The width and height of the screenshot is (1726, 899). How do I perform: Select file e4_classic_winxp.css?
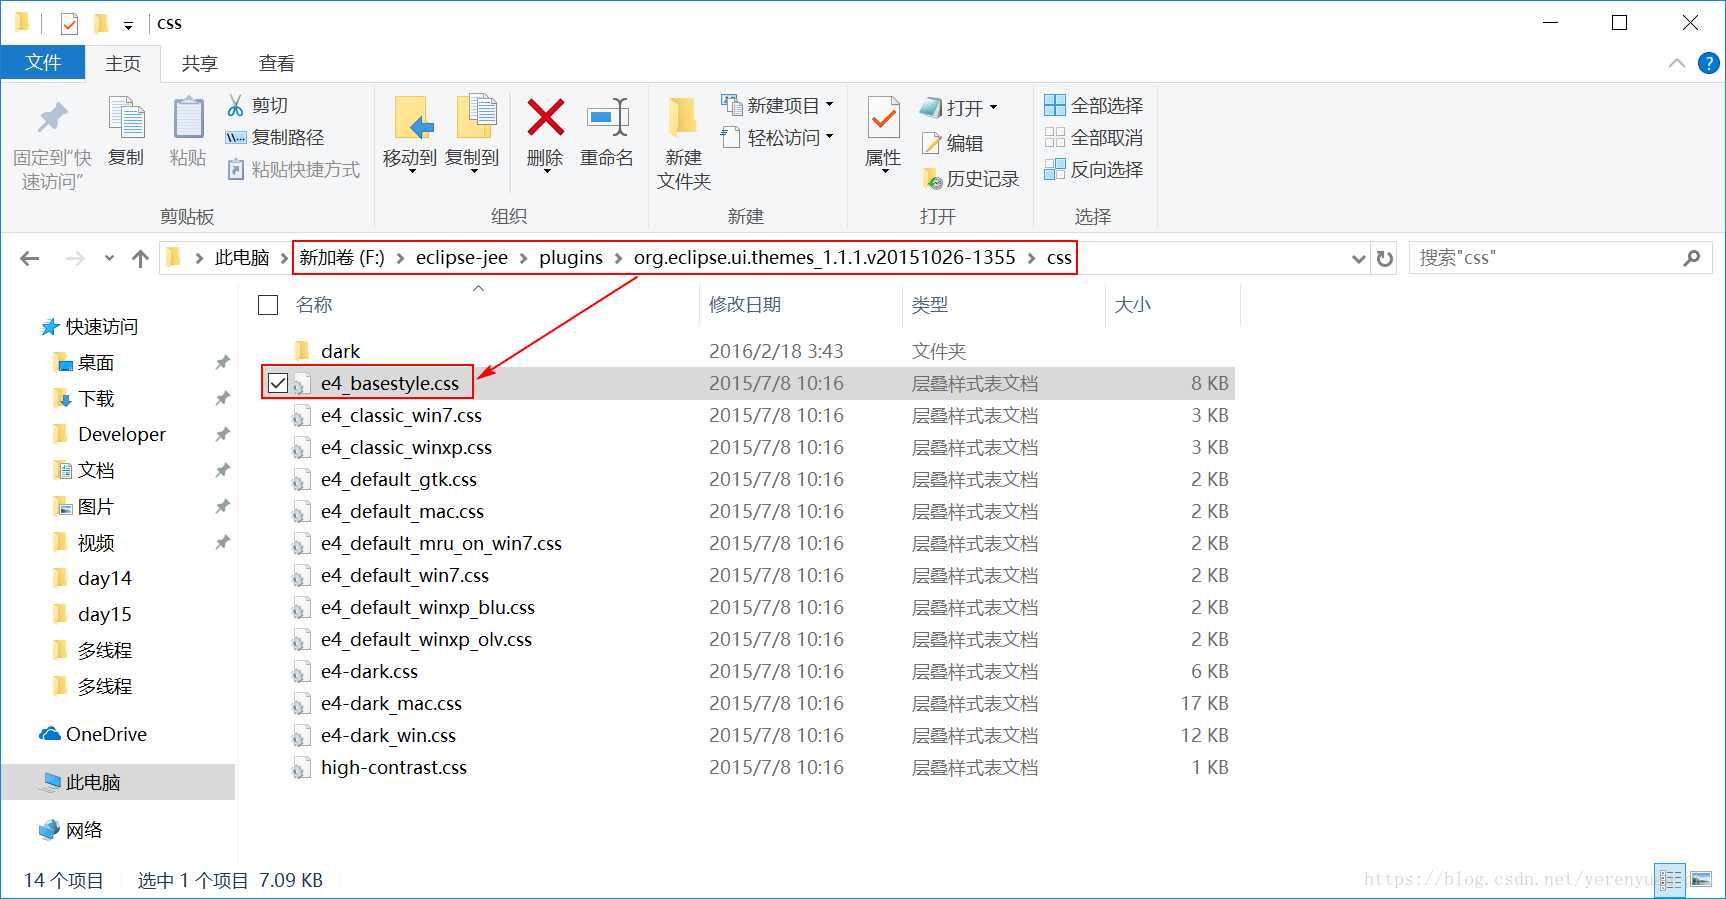406,447
